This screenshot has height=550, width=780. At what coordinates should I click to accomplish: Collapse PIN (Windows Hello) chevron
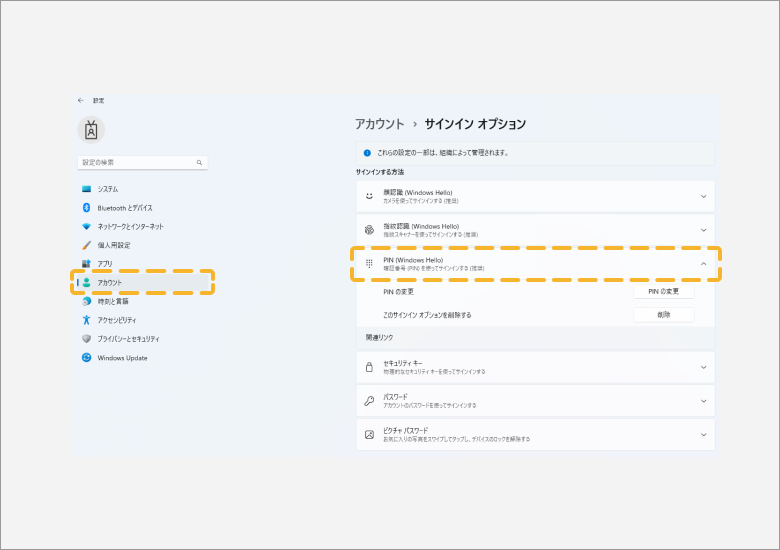pos(703,264)
